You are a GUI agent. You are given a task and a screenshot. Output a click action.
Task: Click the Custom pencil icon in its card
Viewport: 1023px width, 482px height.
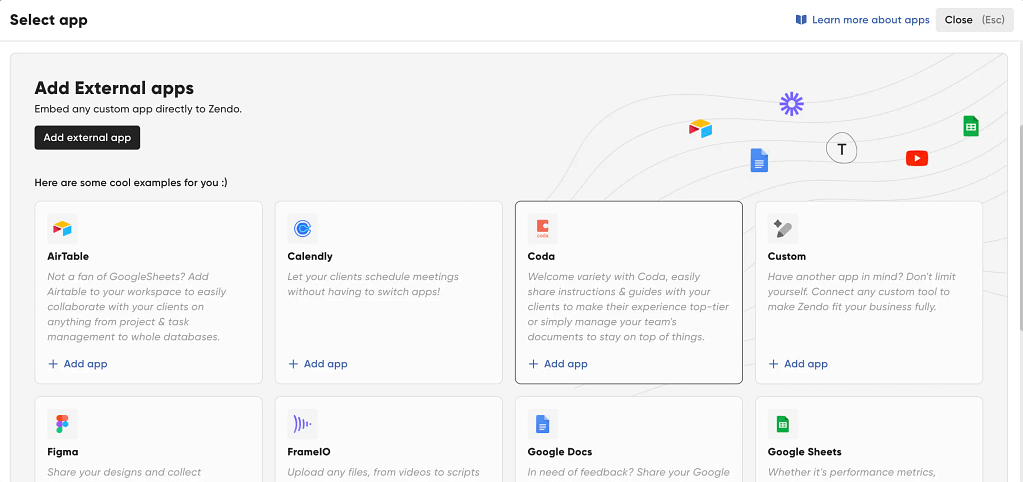[782, 228]
